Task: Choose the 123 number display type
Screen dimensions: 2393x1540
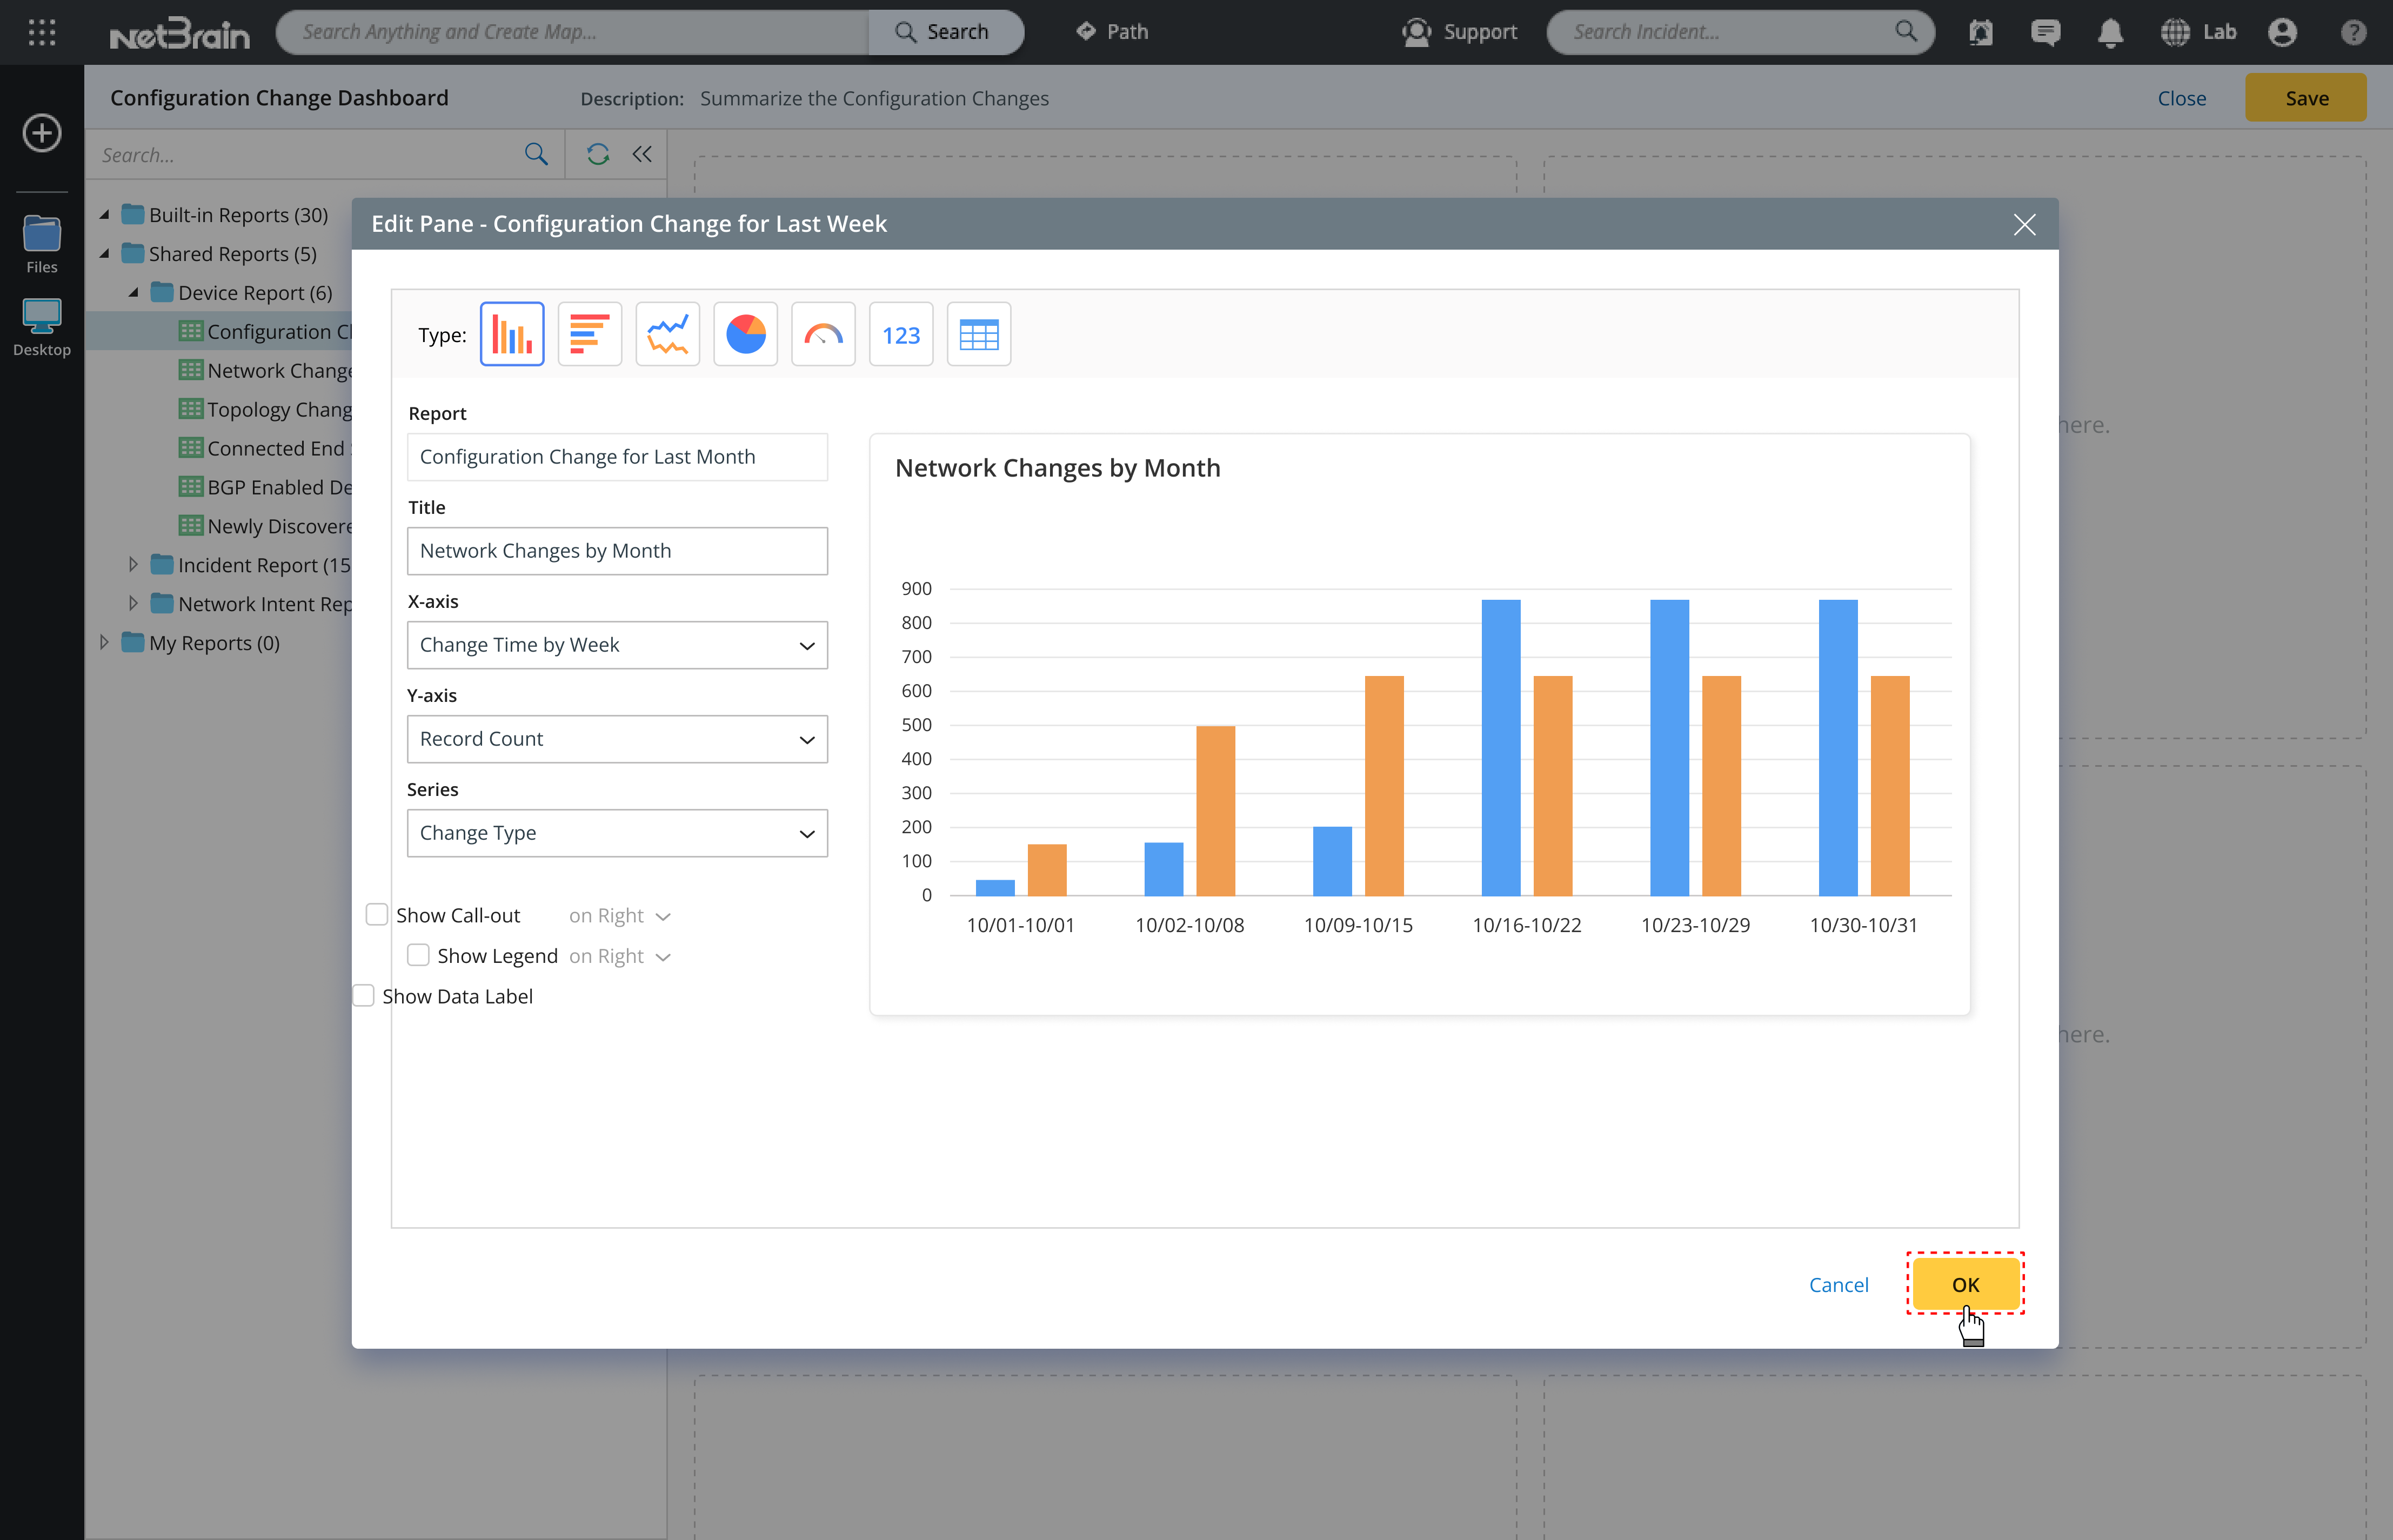Action: click(900, 334)
